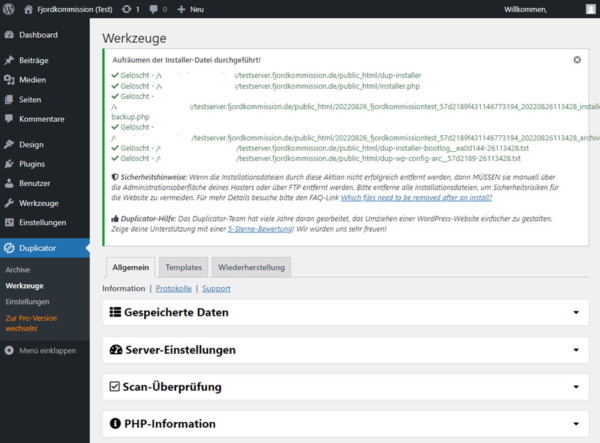The height and width of the screenshot is (443, 600).
Task: Click the Scan-Überprüfung checkmark icon
Action: (114, 386)
